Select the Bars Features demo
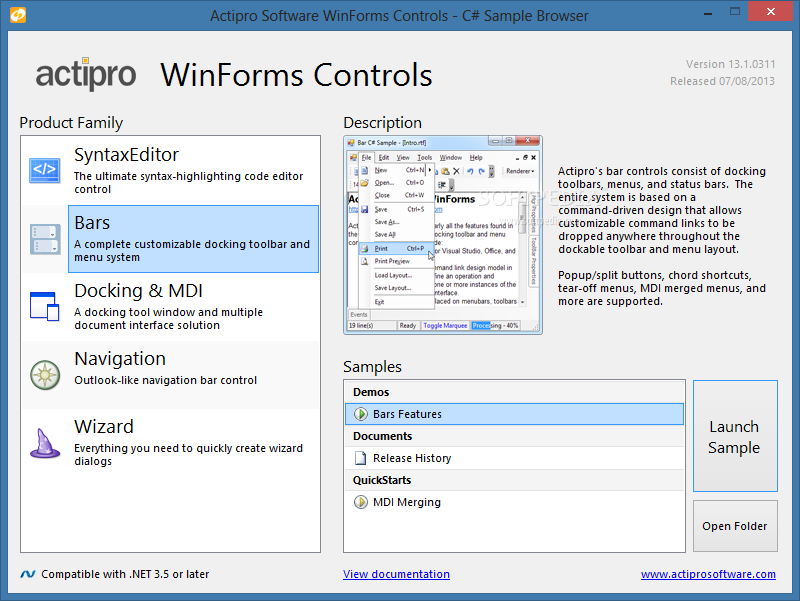Image resolution: width=800 pixels, height=601 pixels. tap(514, 414)
